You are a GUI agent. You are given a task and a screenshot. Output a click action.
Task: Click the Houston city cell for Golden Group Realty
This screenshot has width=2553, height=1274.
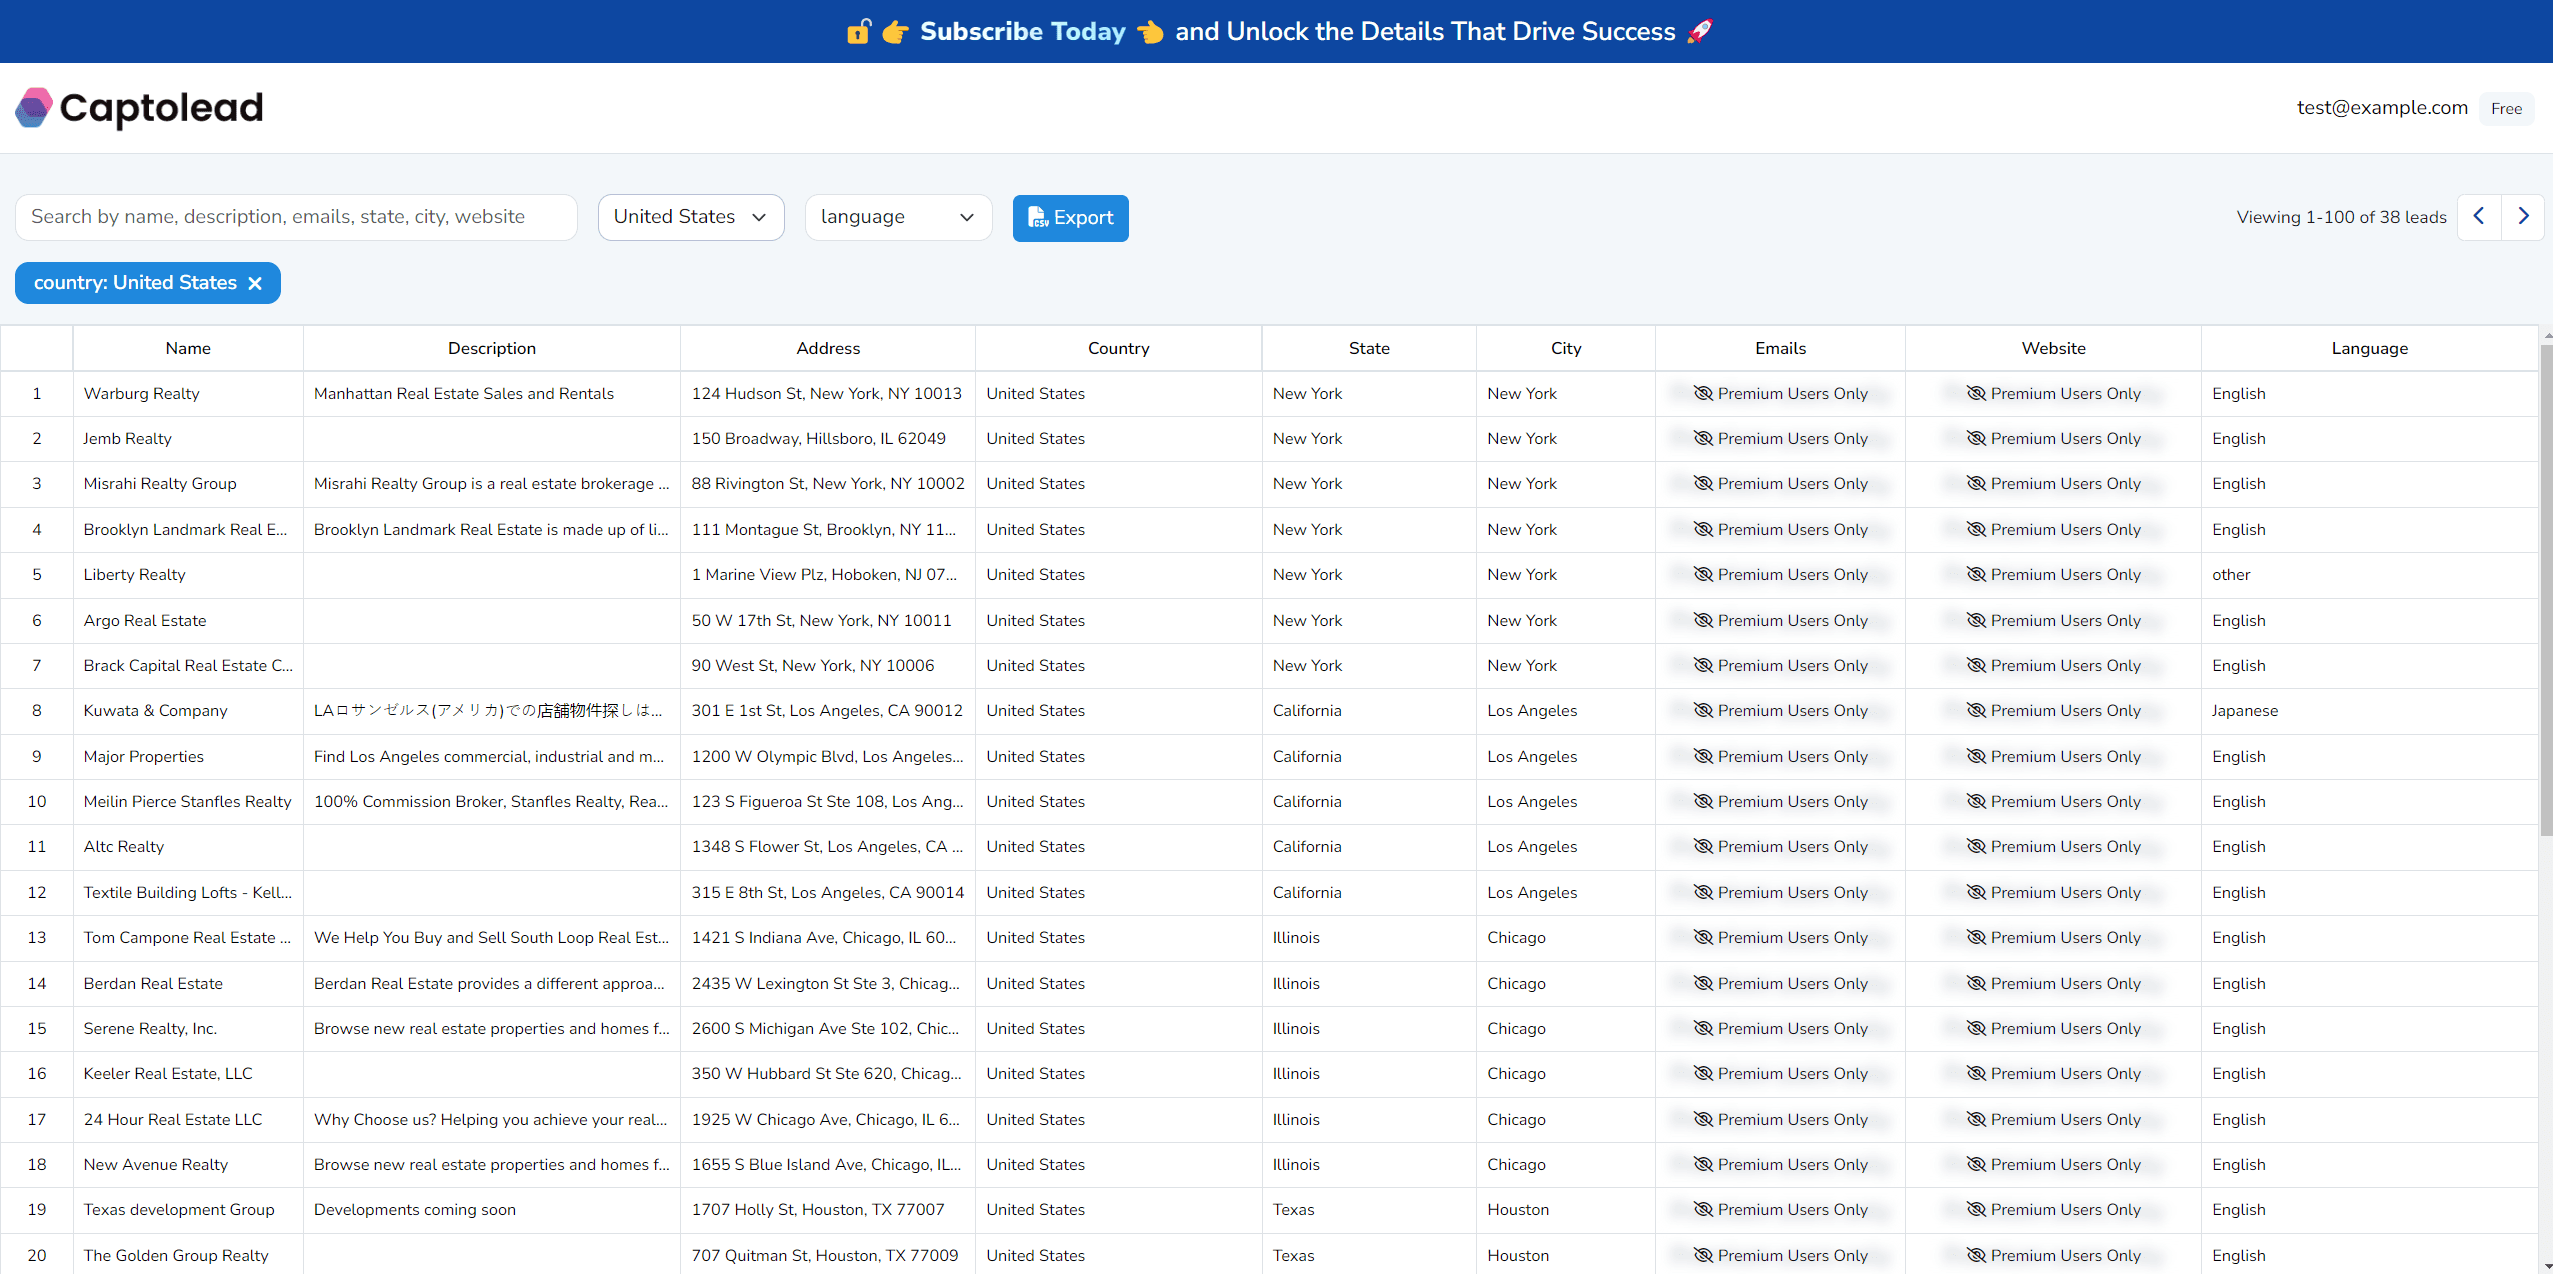1566,1255
